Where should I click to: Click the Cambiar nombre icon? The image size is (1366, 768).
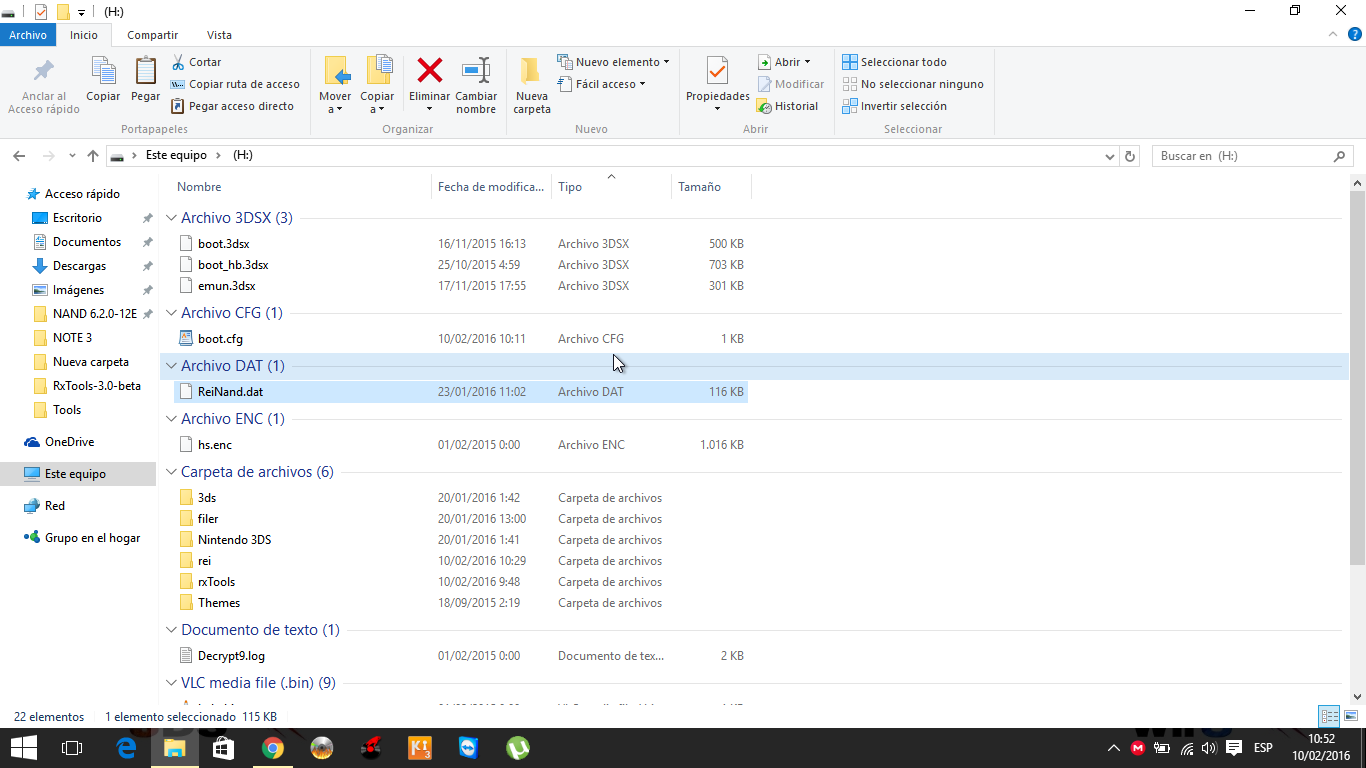pyautogui.click(x=476, y=72)
